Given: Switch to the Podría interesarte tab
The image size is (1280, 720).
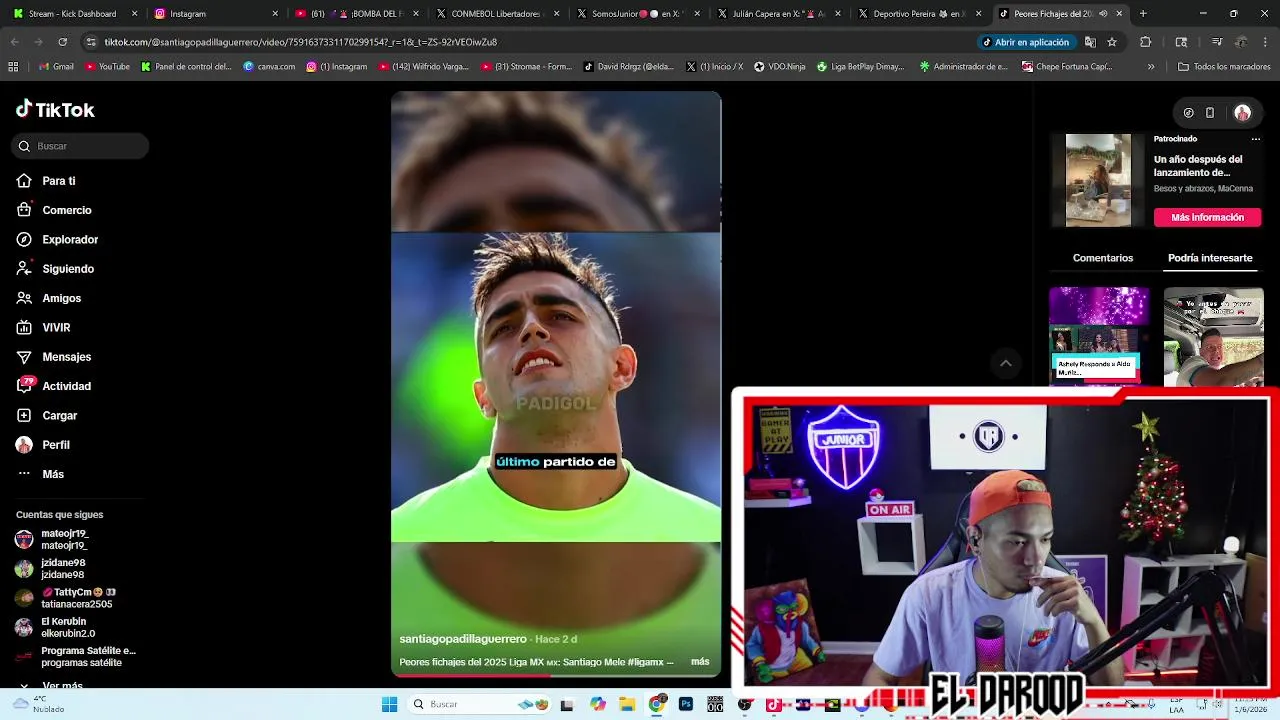Looking at the screenshot, I should 1210,258.
